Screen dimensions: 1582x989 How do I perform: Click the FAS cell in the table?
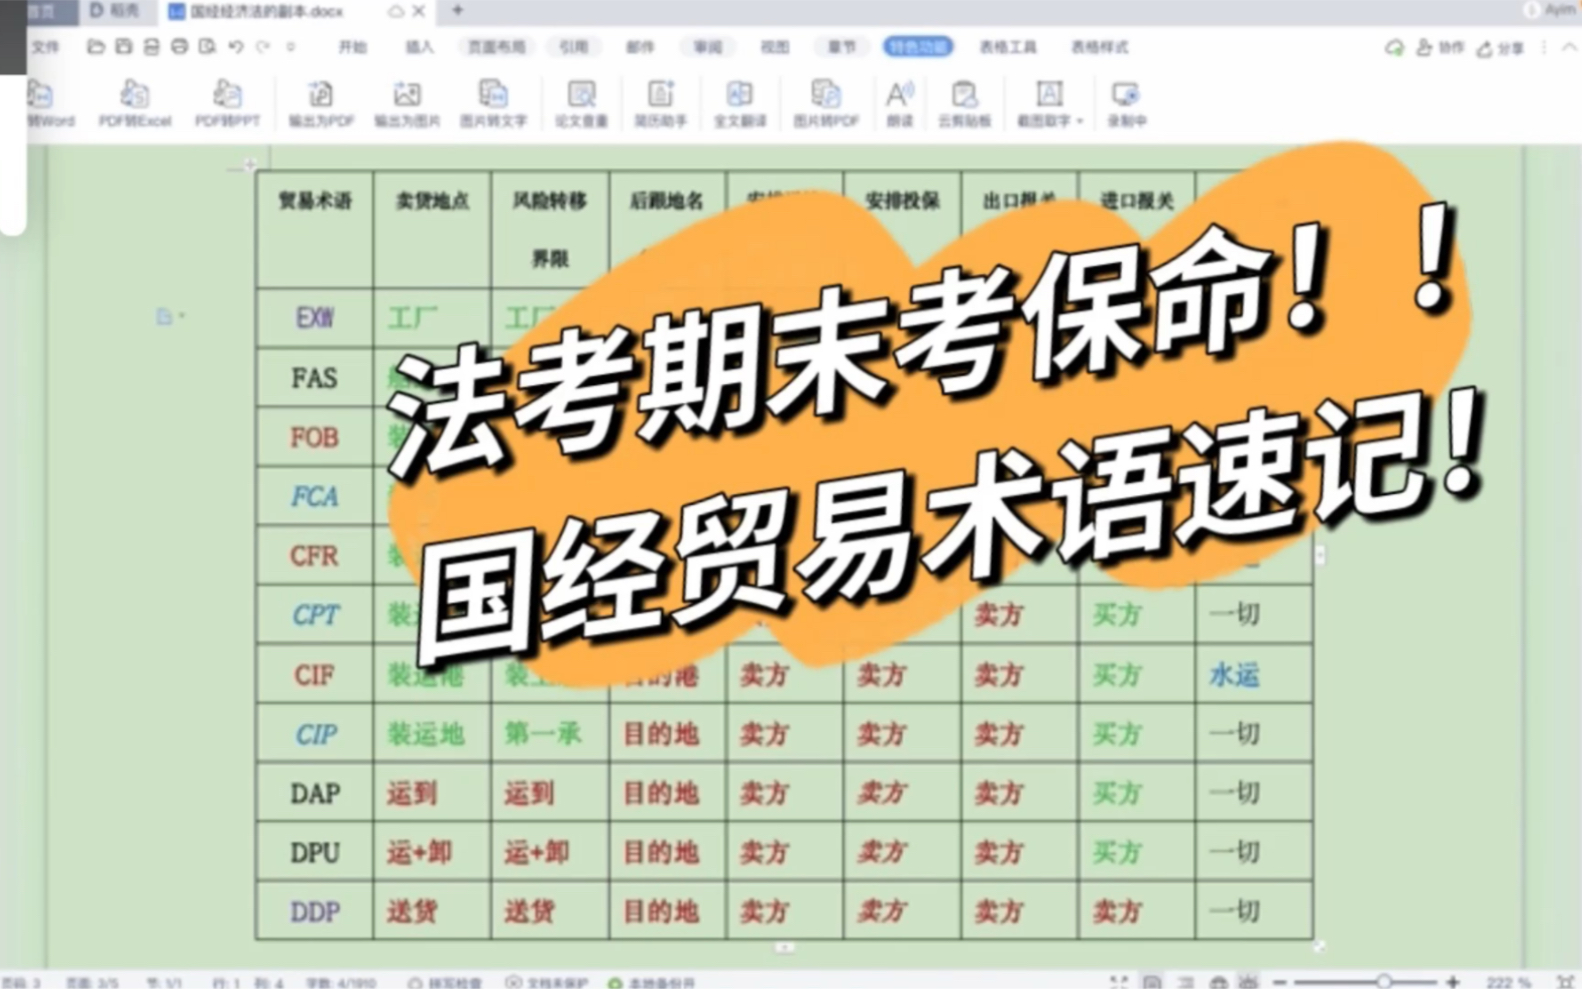(314, 378)
